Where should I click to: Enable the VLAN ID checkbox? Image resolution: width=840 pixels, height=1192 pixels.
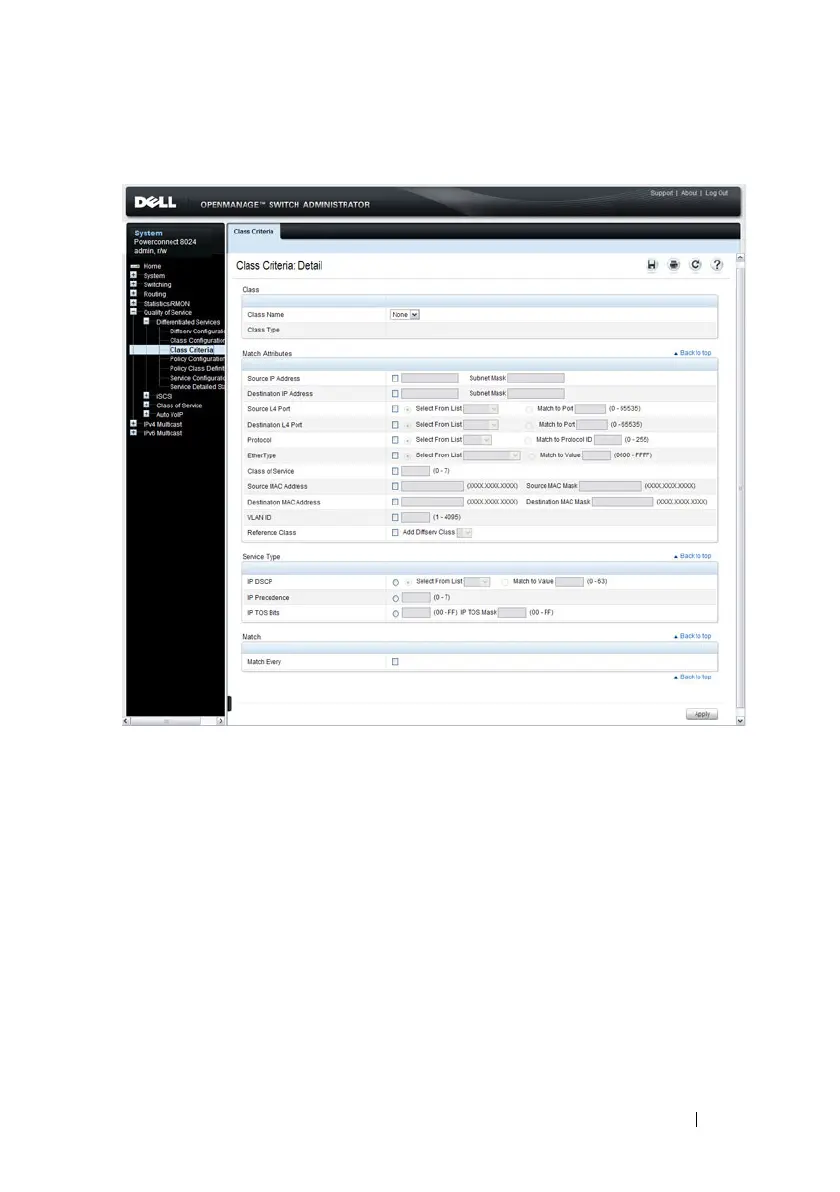click(x=395, y=518)
